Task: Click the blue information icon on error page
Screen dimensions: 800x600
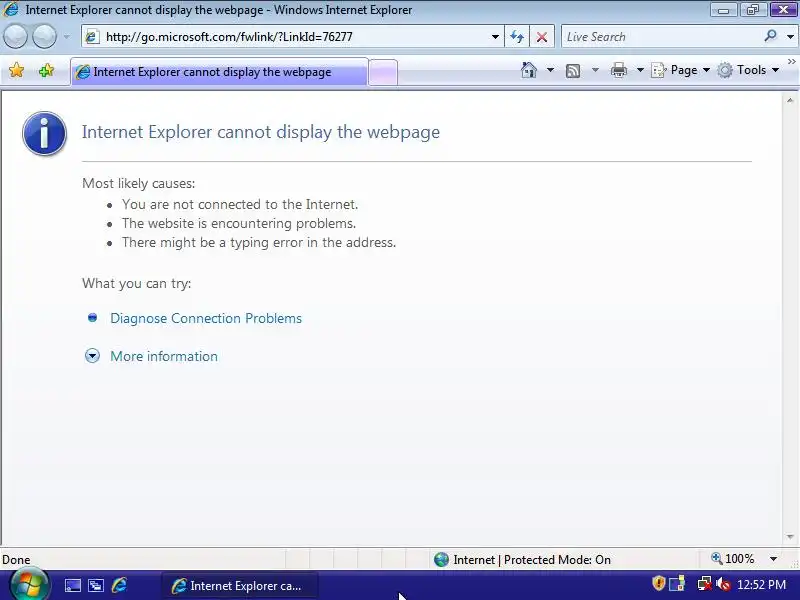Action: pyautogui.click(x=44, y=134)
